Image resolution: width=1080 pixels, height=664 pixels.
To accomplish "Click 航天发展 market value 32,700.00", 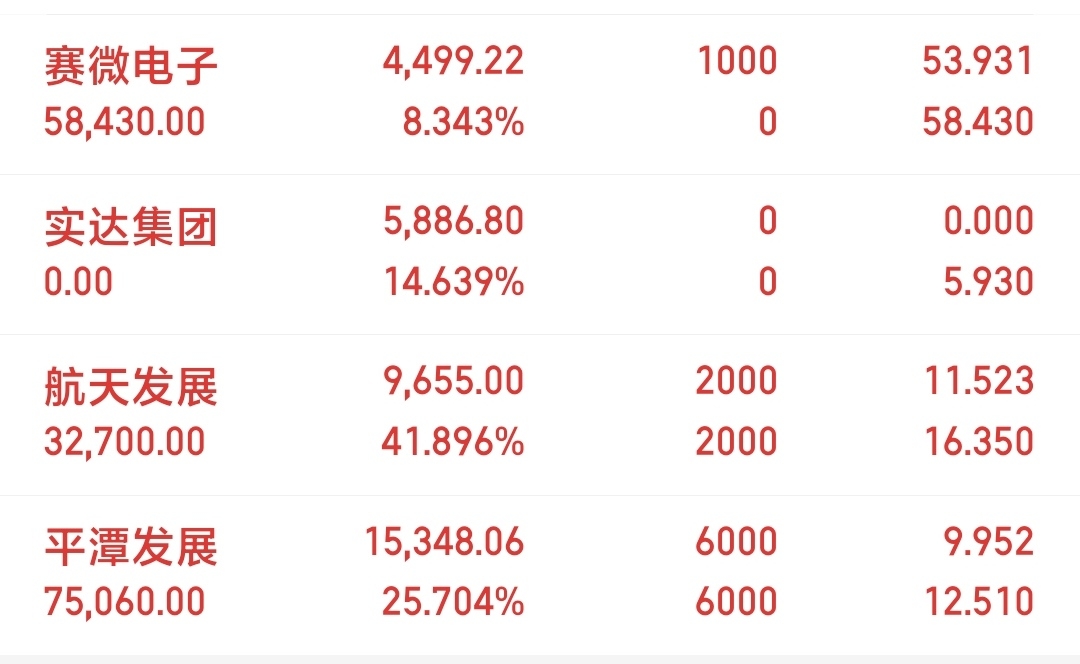I will [124, 441].
